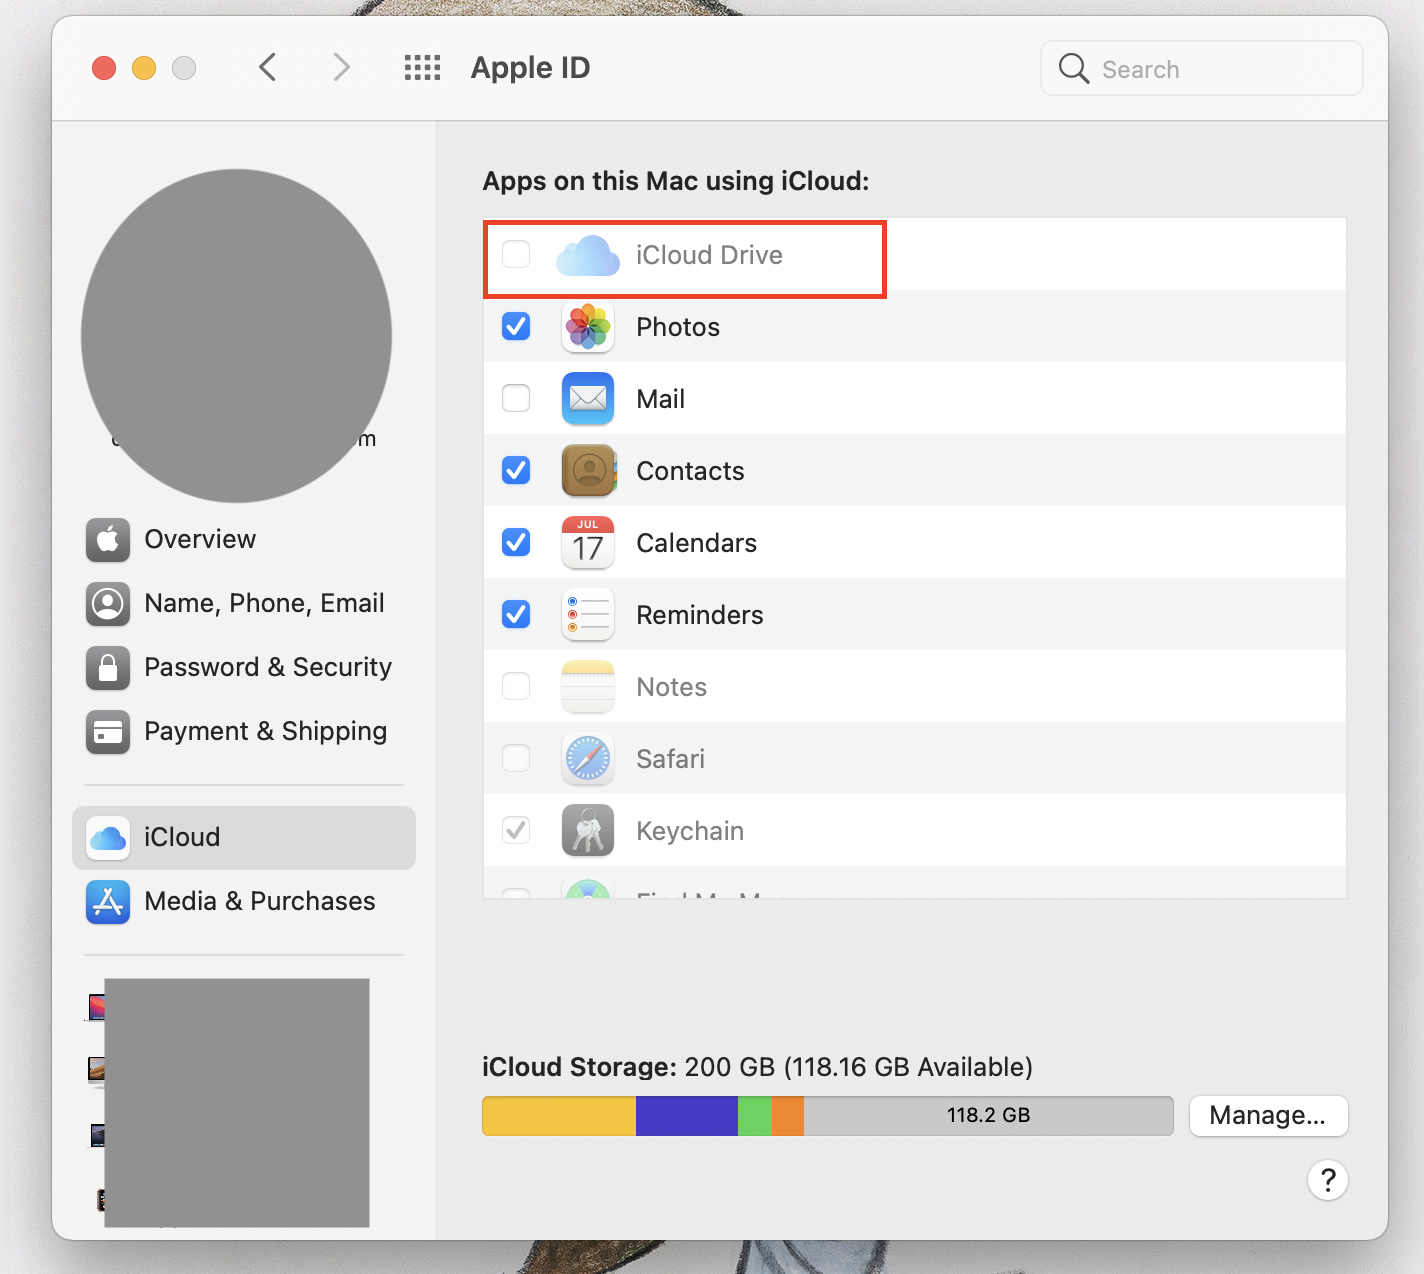Click the magnifying glass search icon

click(1073, 69)
